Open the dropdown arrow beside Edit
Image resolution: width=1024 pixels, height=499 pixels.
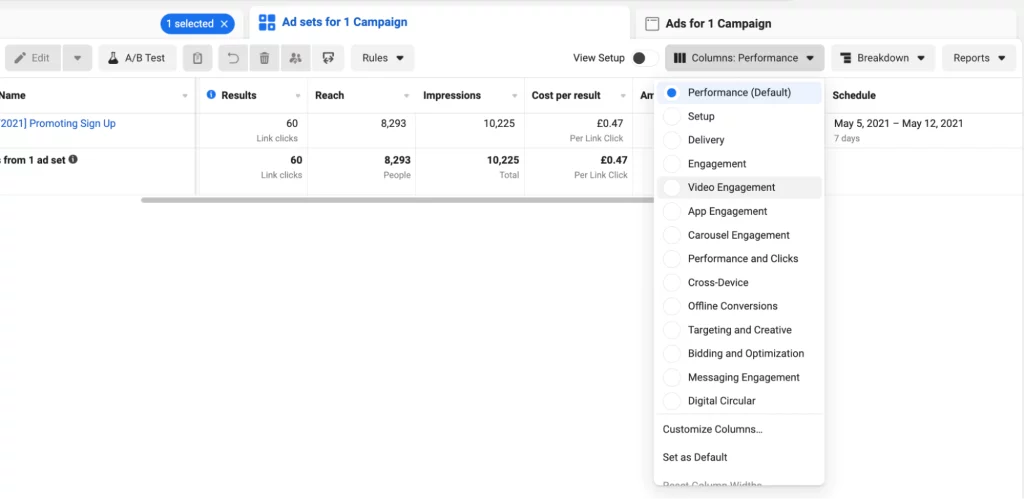click(77, 58)
